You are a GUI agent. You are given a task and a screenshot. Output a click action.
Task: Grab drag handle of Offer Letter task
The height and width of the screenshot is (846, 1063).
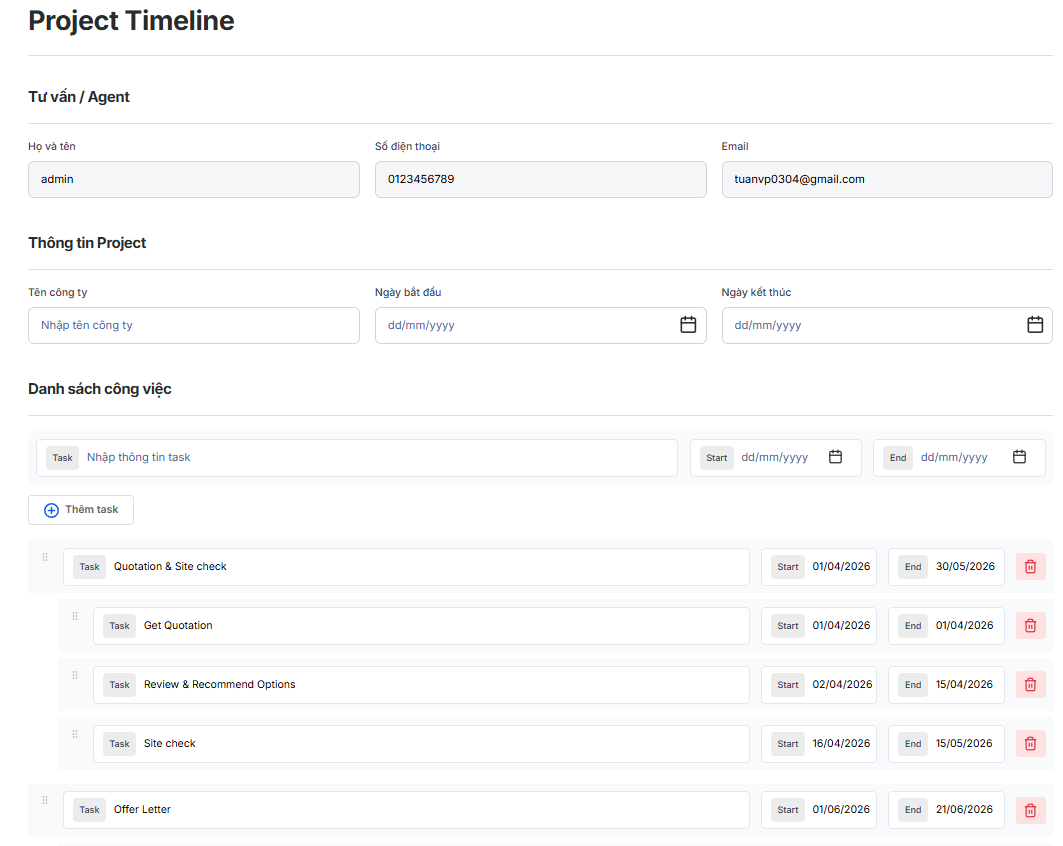(x=45, y=800)
